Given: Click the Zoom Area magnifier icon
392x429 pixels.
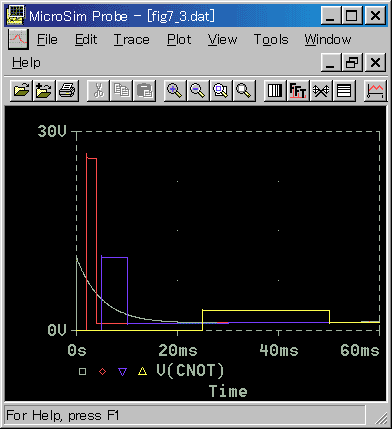Looking at the screenshot, I should [x=221, y=90].
